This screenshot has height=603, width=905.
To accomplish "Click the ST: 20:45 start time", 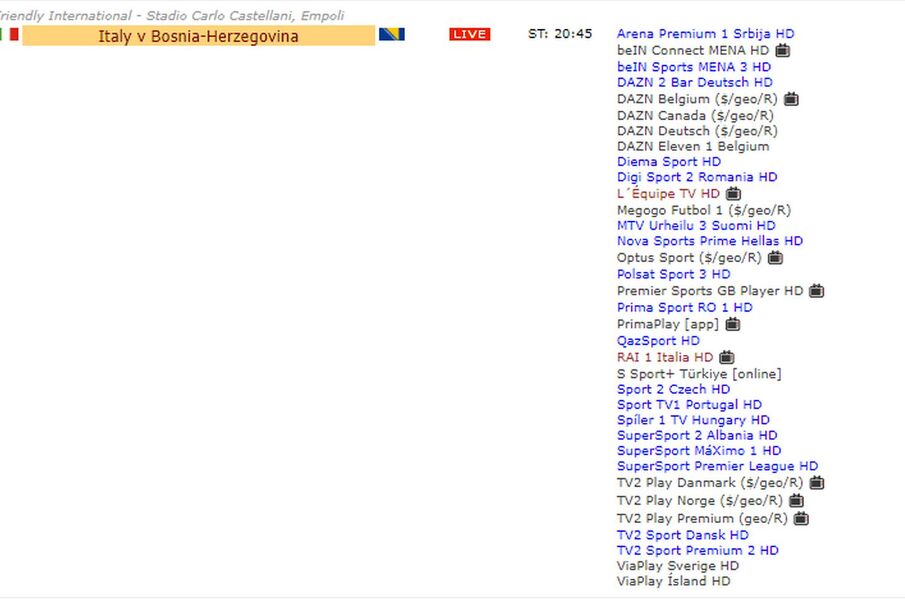I will pyautogui.click(x=560, y=34).
